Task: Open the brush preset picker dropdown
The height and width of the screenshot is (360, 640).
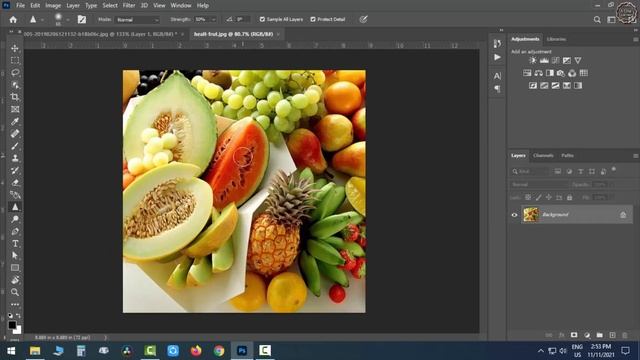Action: (x=68, y=19)
